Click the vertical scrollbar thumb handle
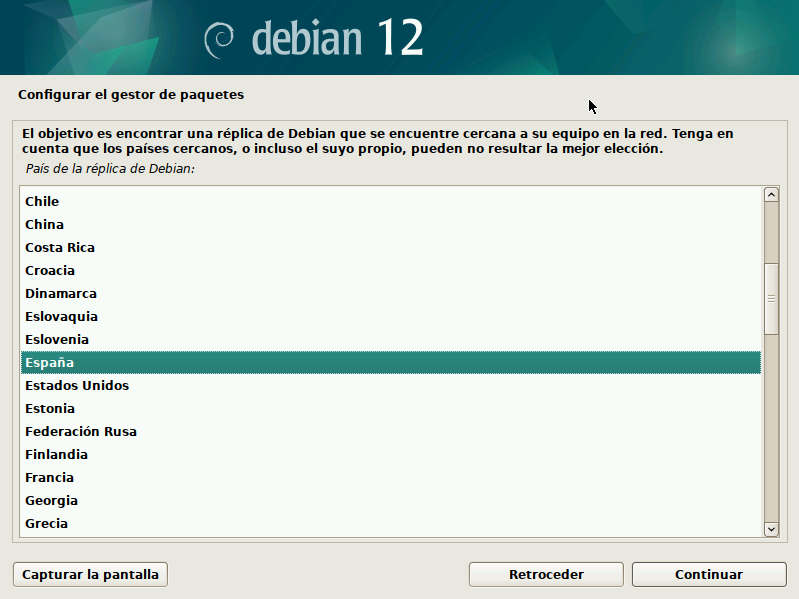The height and width of the screenshot is (599, 799). [771, 298]
